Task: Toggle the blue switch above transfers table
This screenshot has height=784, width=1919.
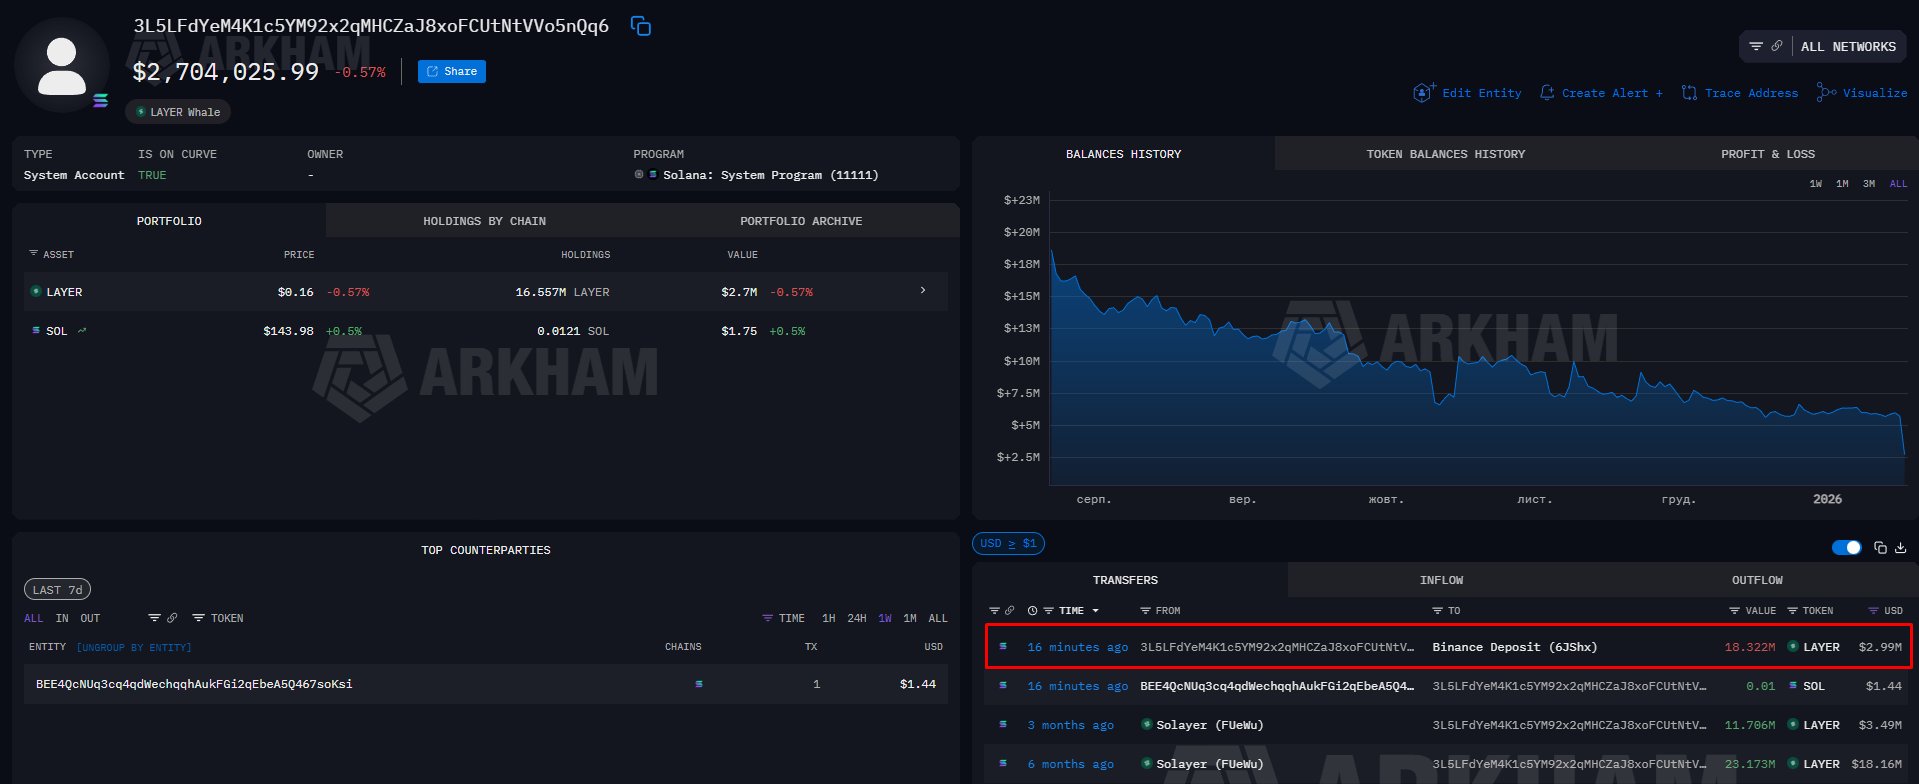Action: (1846, 548)
